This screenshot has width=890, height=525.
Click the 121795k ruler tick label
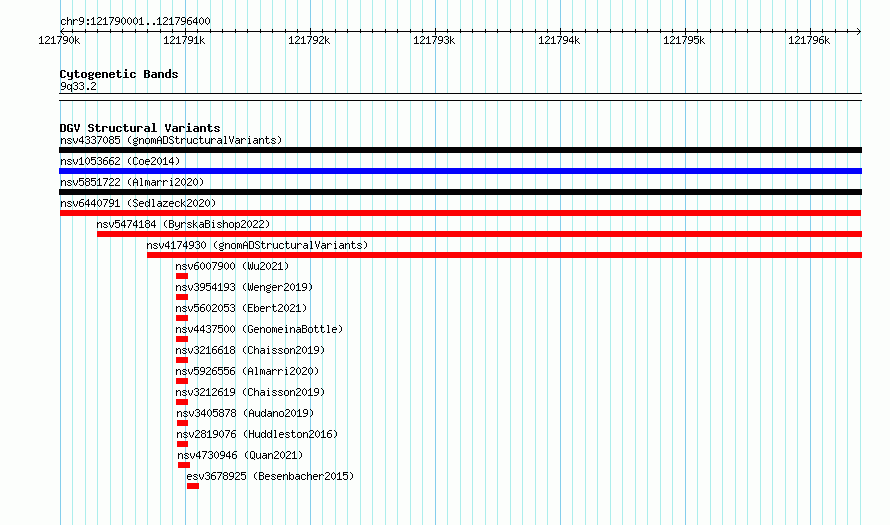click(x=684, y=40)
